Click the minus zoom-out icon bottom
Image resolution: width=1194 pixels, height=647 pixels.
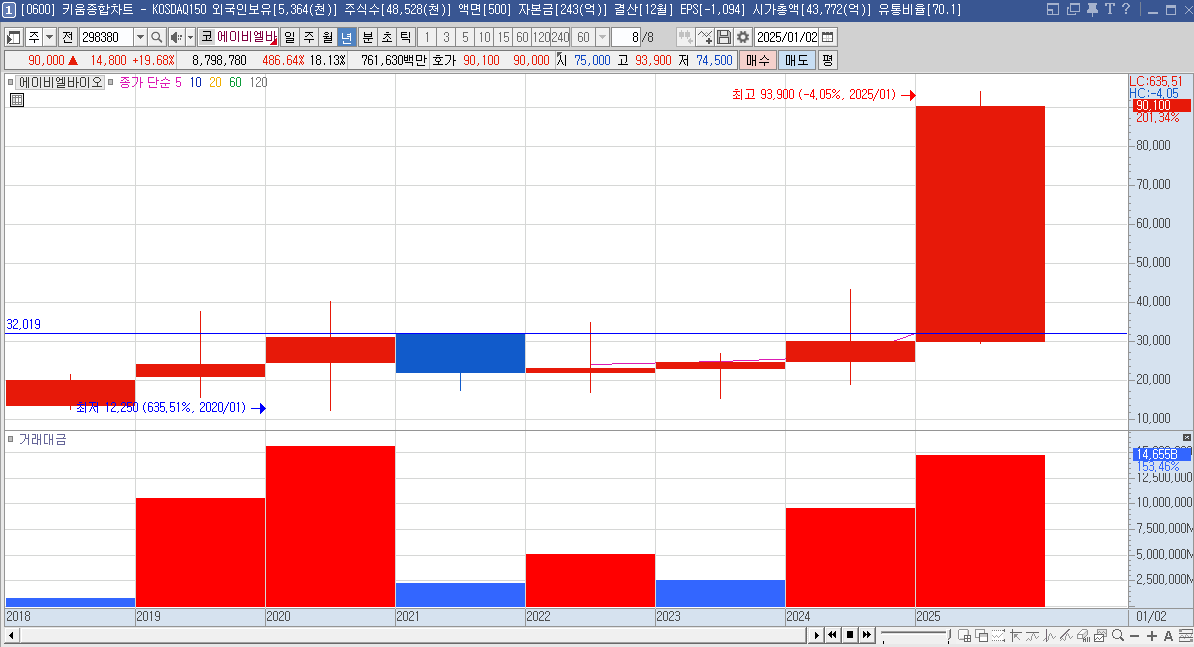pyautogui.click(x=1135, y=636)
